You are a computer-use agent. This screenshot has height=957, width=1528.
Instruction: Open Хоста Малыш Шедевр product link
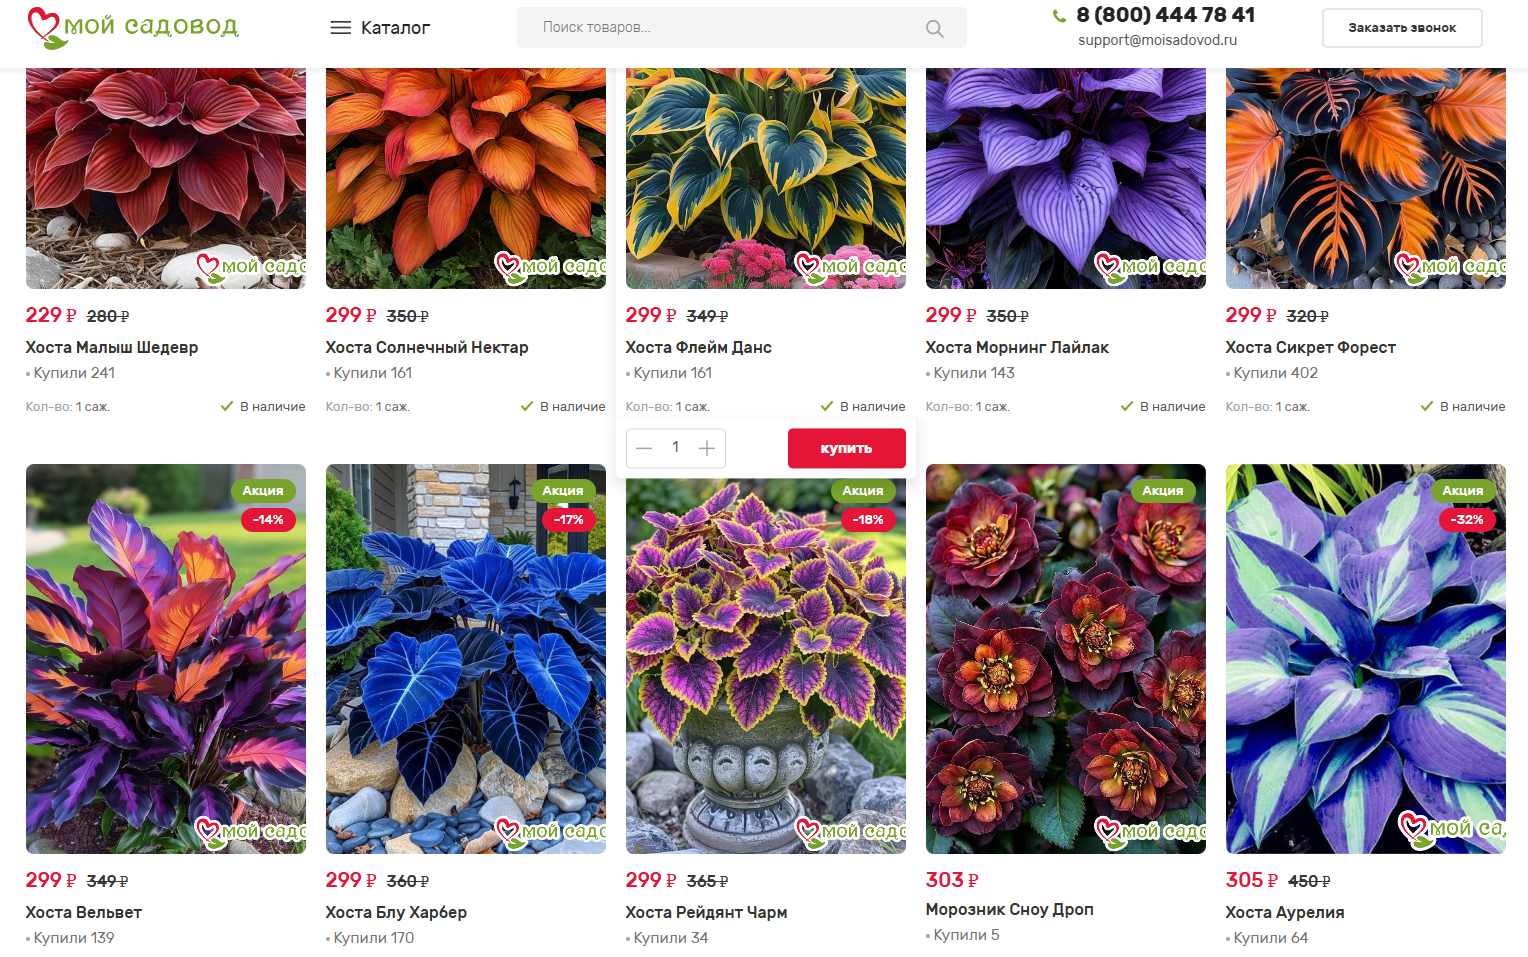[x=112, y=347]
